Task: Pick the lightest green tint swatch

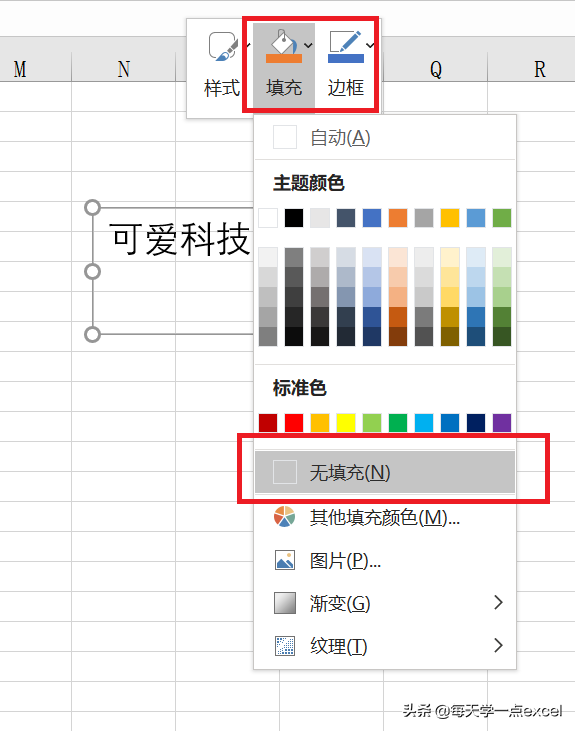Action: [502, 257]
